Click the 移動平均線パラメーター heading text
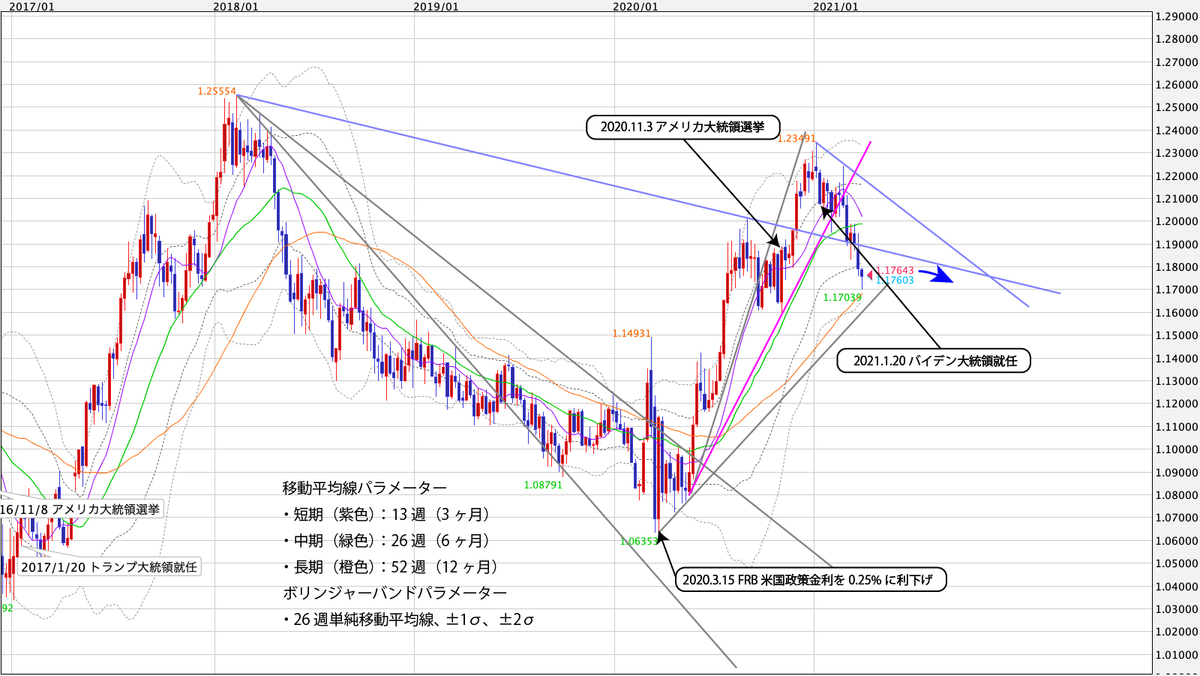This screenshot has width=1200, height=676. click(x=365, y=488)
